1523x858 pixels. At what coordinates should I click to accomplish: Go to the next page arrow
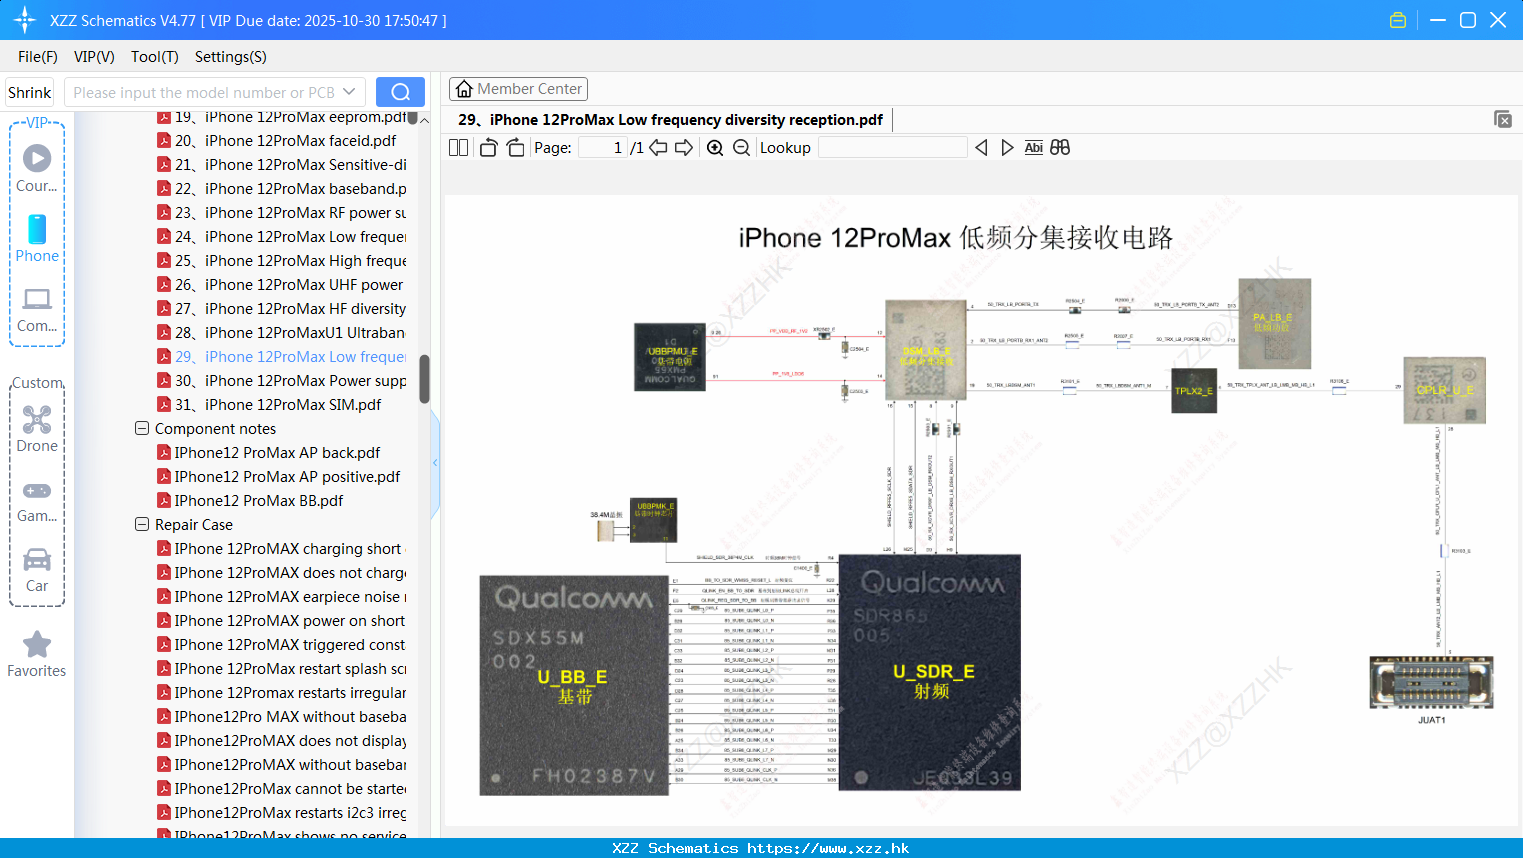[684, 148]
